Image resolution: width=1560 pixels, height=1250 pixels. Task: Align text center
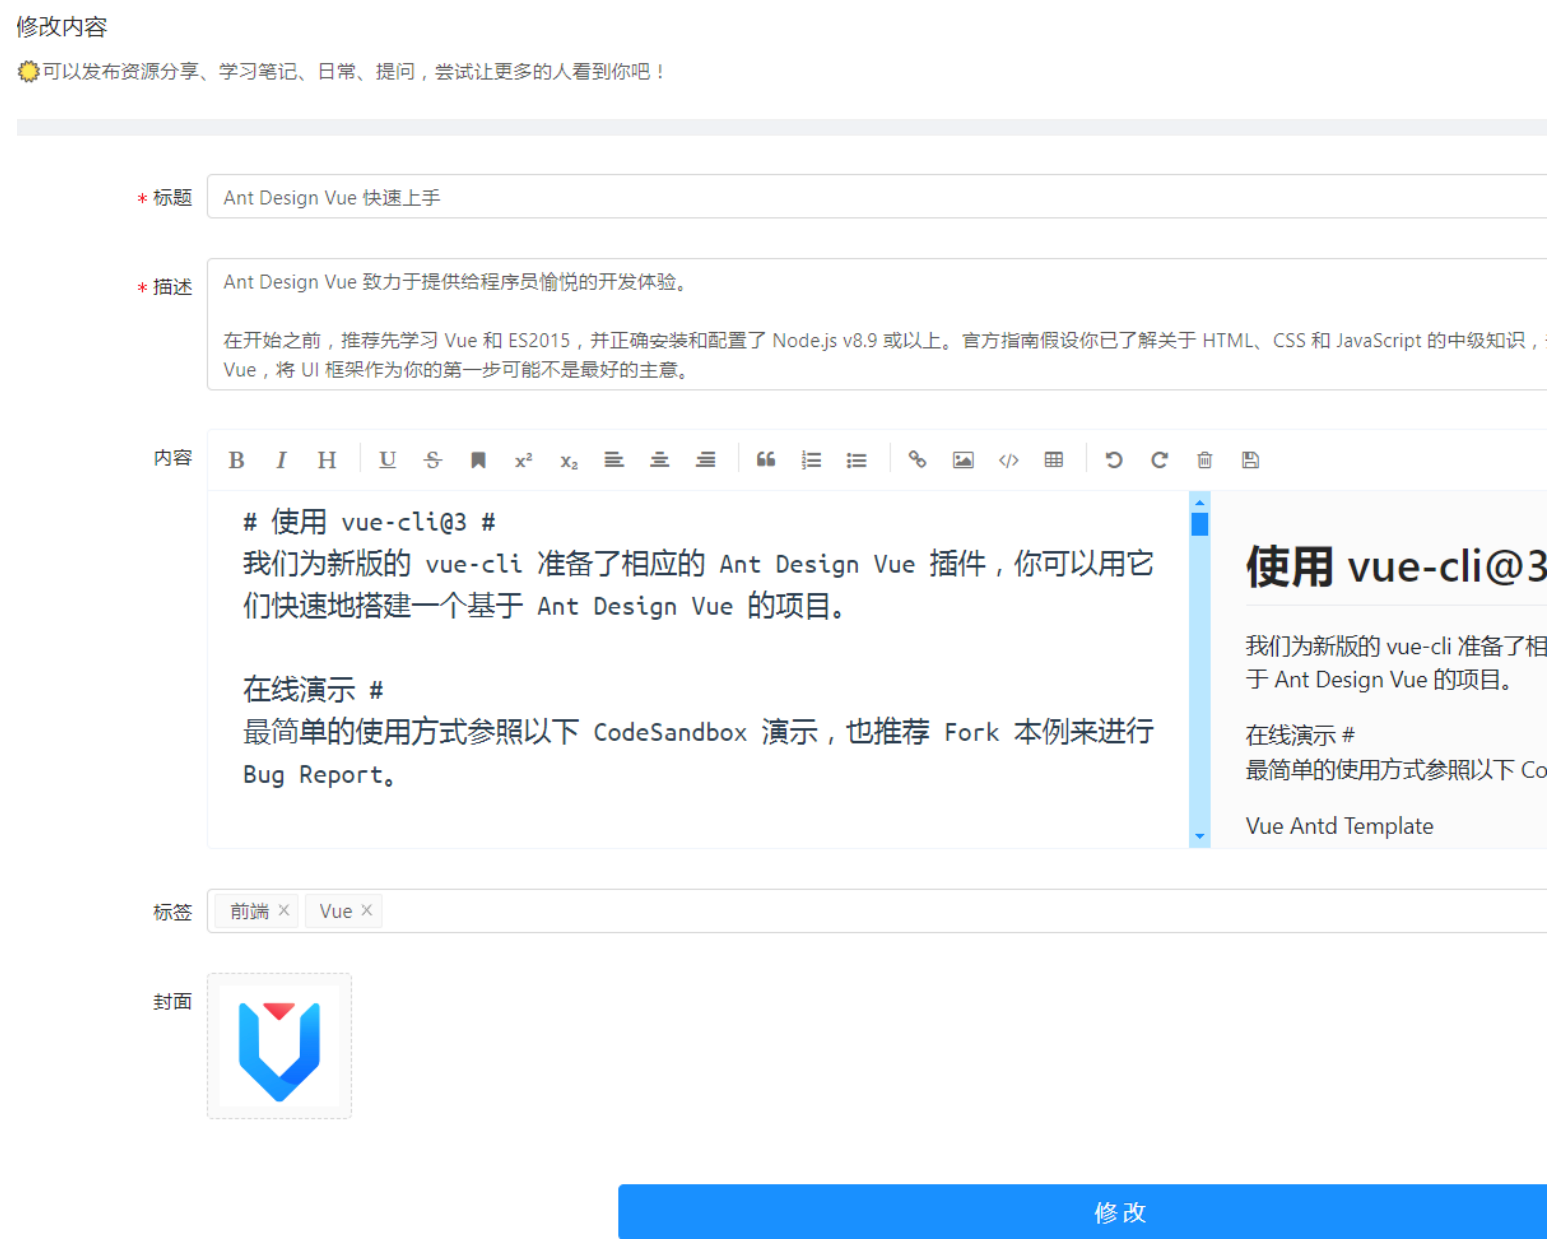pyautogui.click(x=660, y=460)
